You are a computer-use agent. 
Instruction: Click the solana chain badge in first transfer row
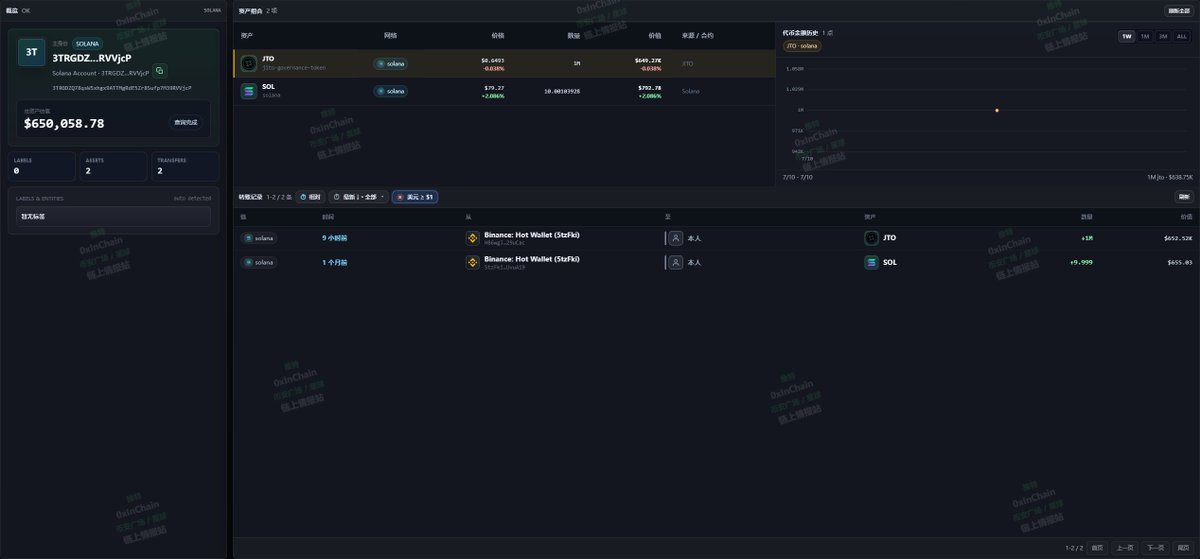coord(260,238)
